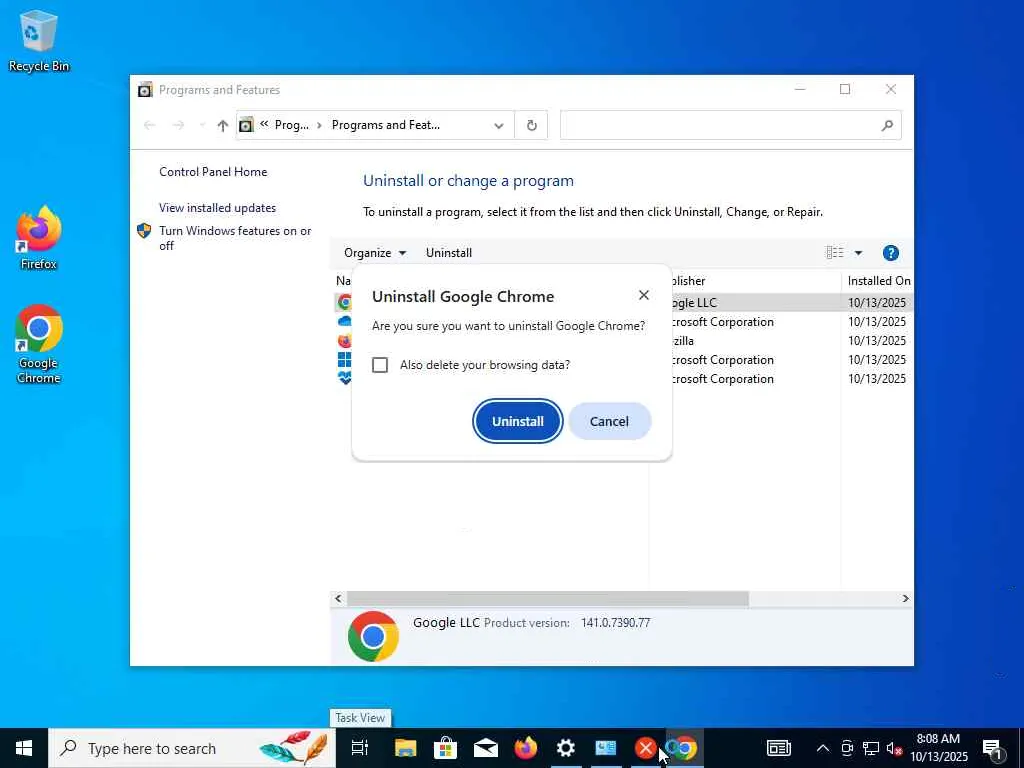1024x768 pixels.
Task: Open the view options dropdown arrow
Action: 858,253
